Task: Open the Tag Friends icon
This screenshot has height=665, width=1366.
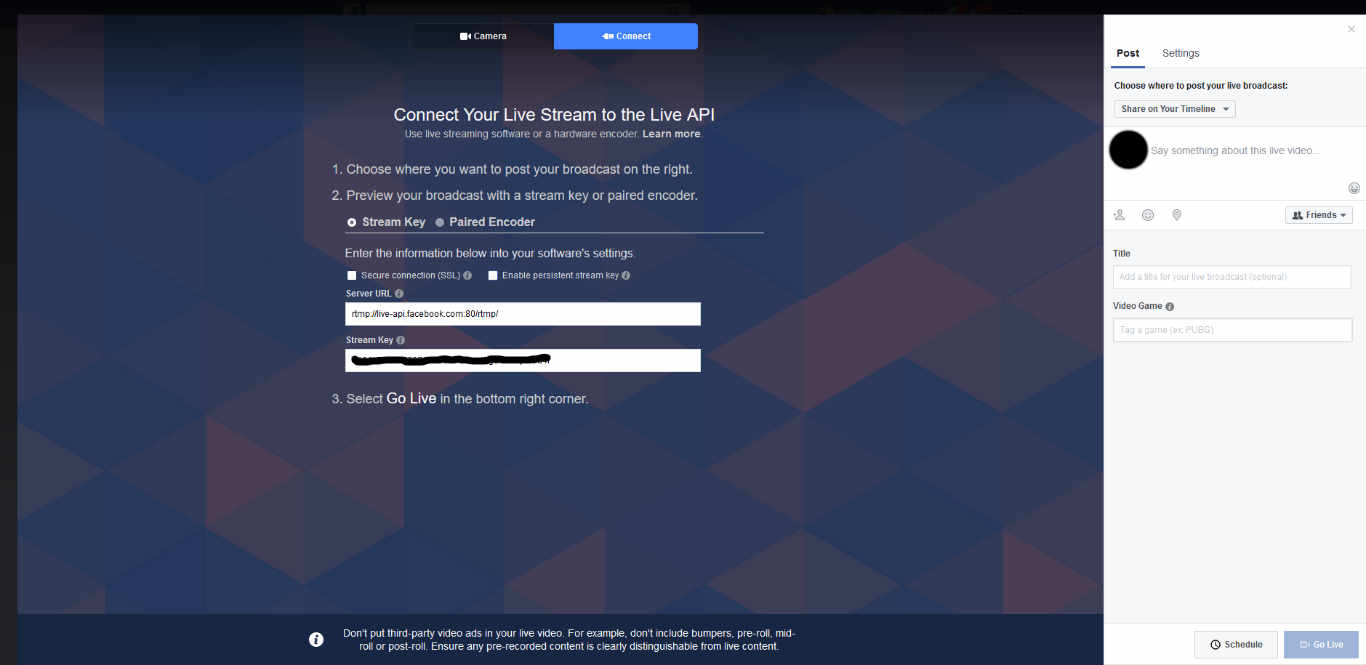Action: (x=1119, y=214)
